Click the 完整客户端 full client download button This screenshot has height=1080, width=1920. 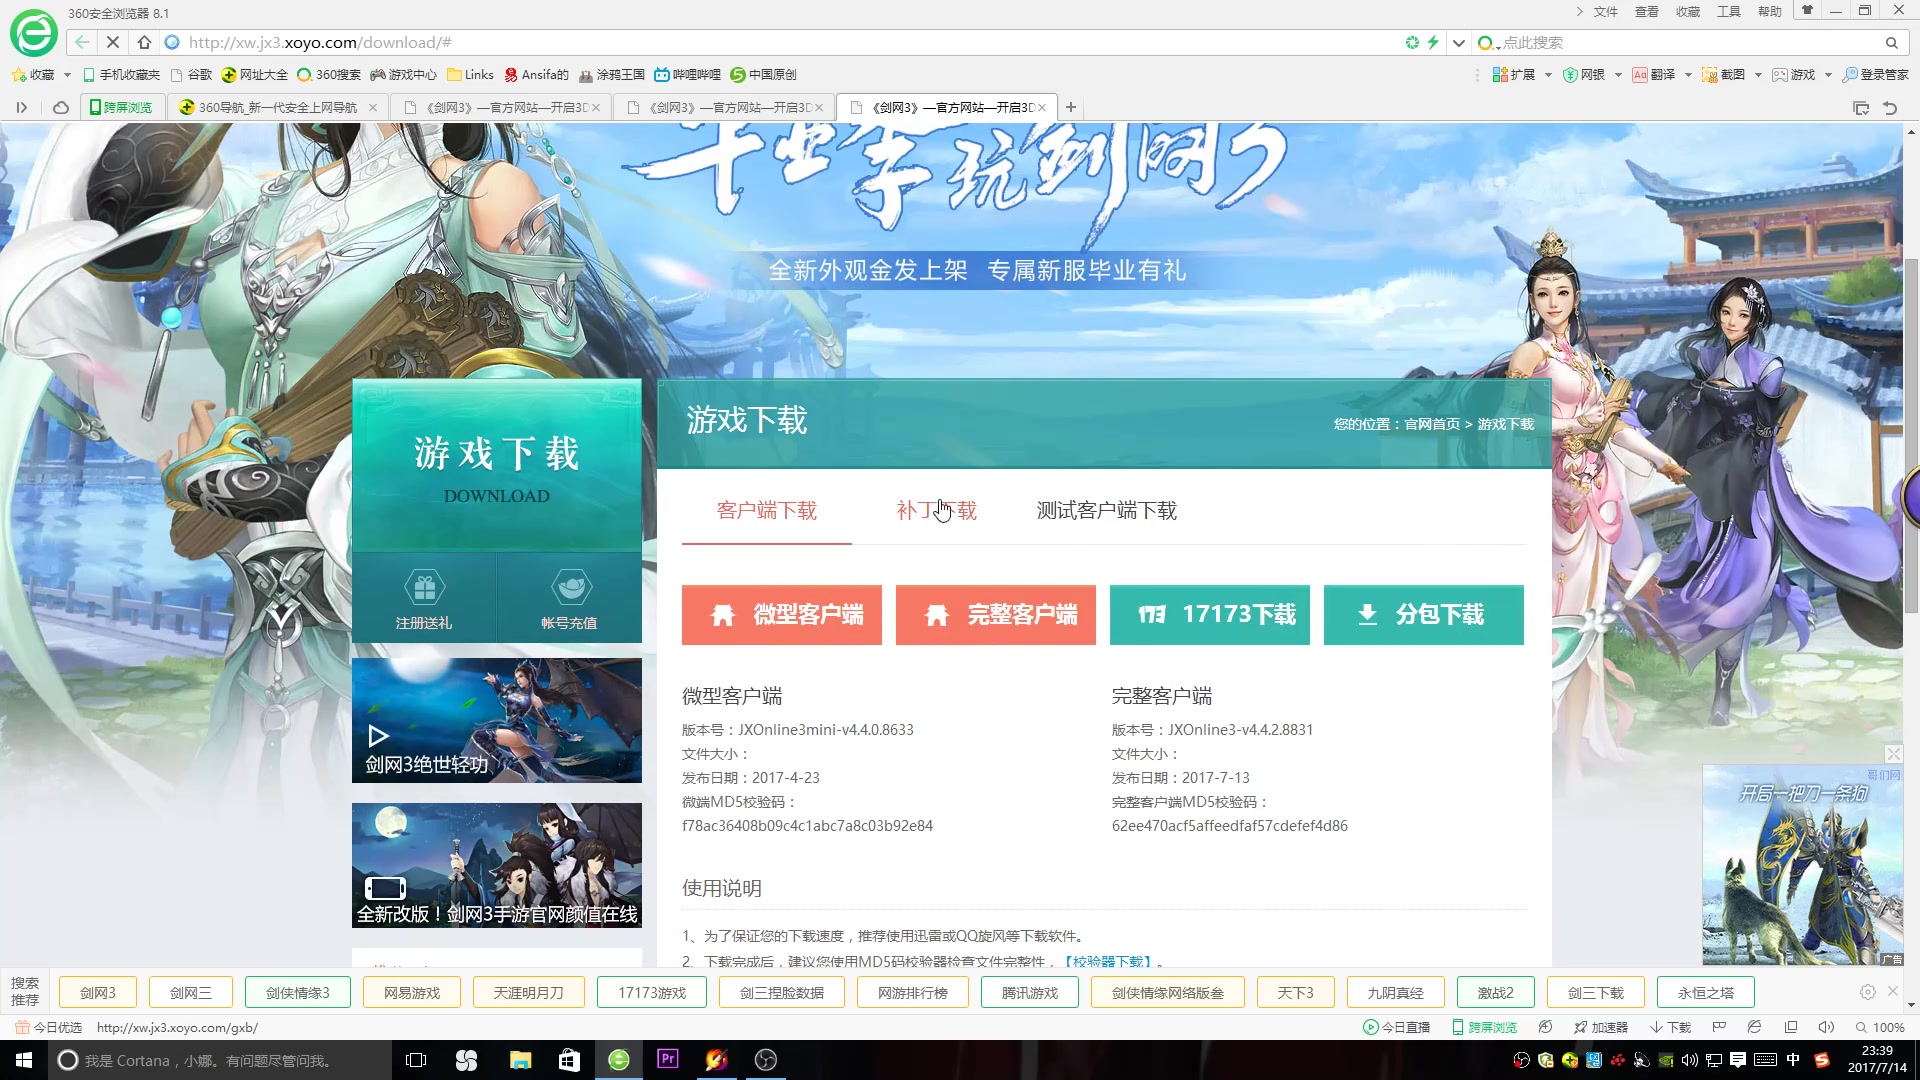click(x=996, y=615)
